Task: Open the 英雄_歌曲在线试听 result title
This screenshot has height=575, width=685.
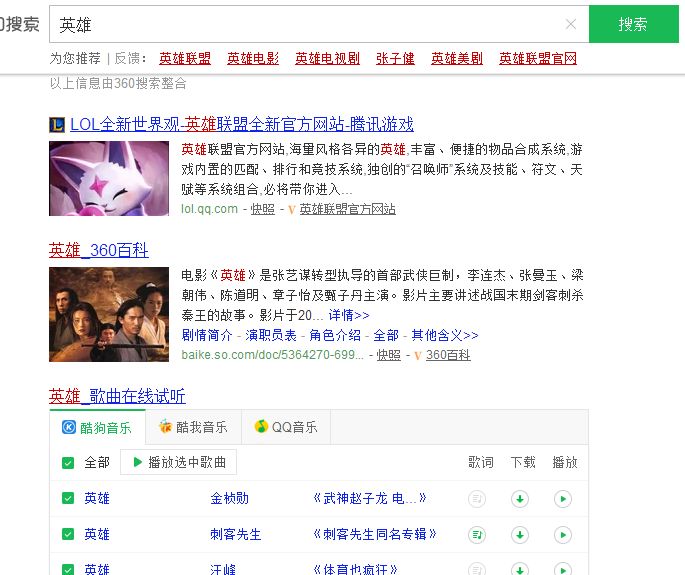Action: point(117,396)
